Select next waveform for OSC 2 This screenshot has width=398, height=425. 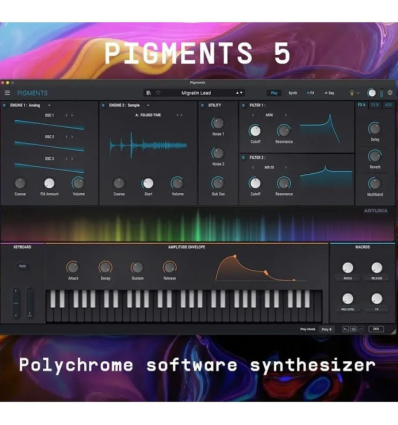(72, 137)
